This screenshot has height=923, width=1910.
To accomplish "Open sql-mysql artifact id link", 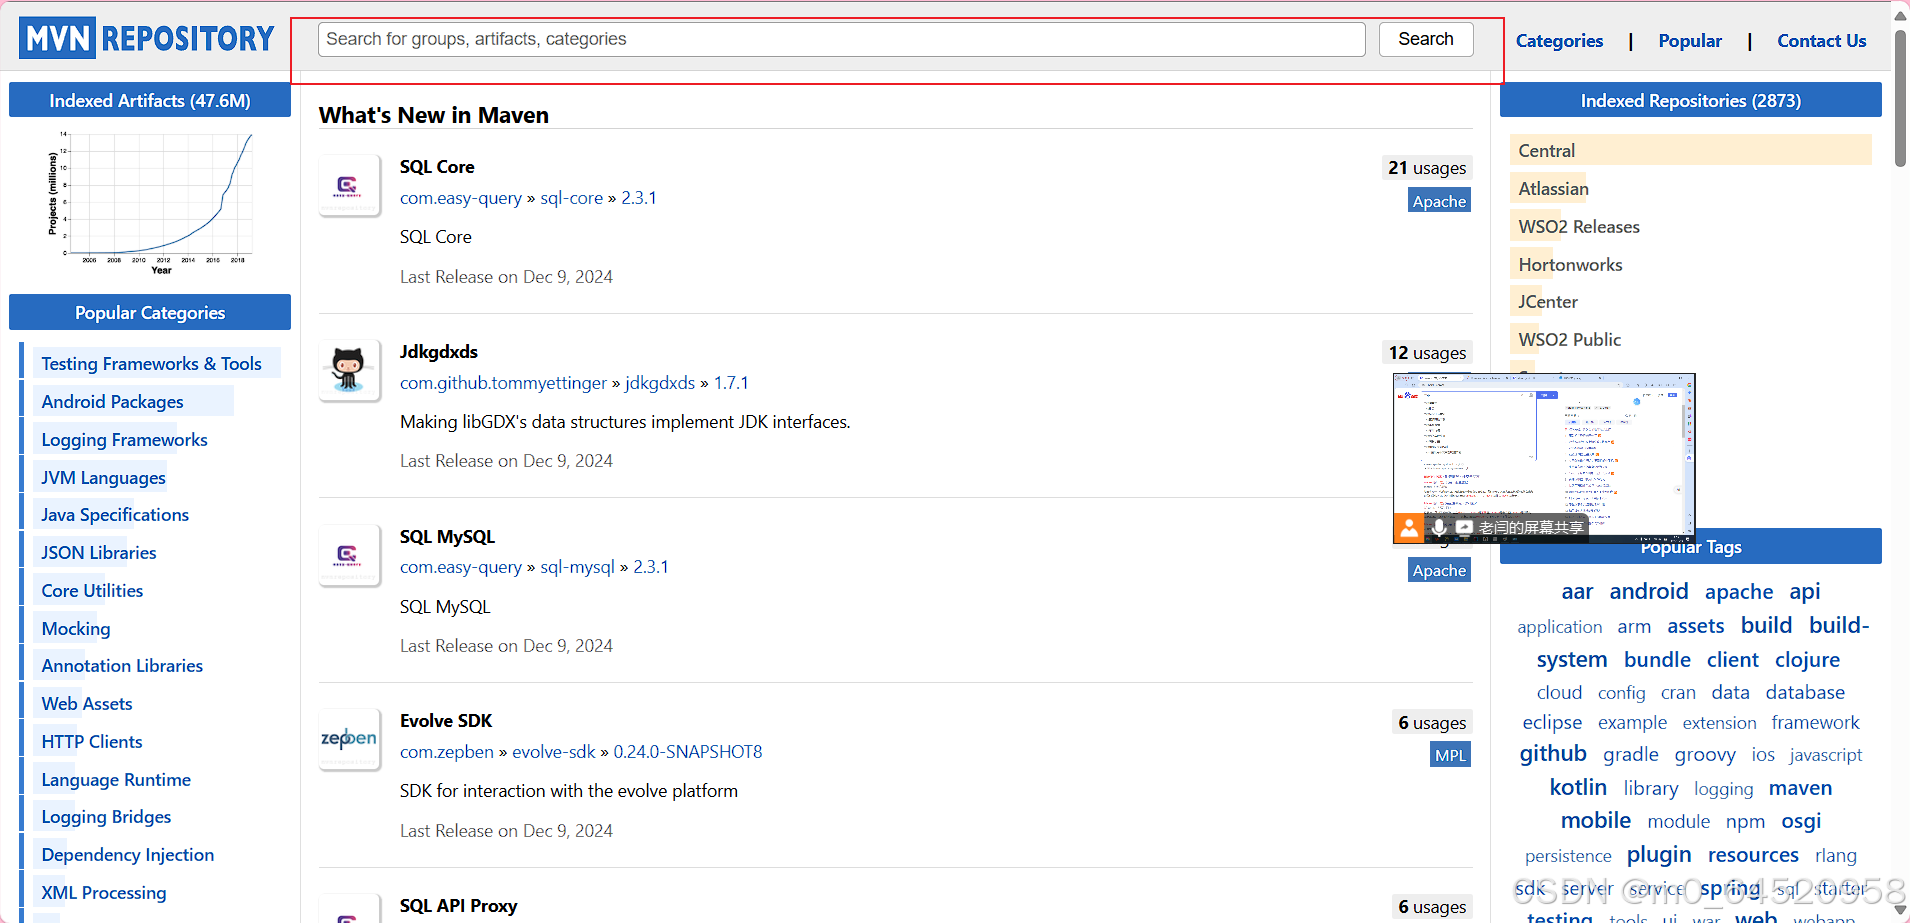I will pyautogui.click(x=577, y=567).
